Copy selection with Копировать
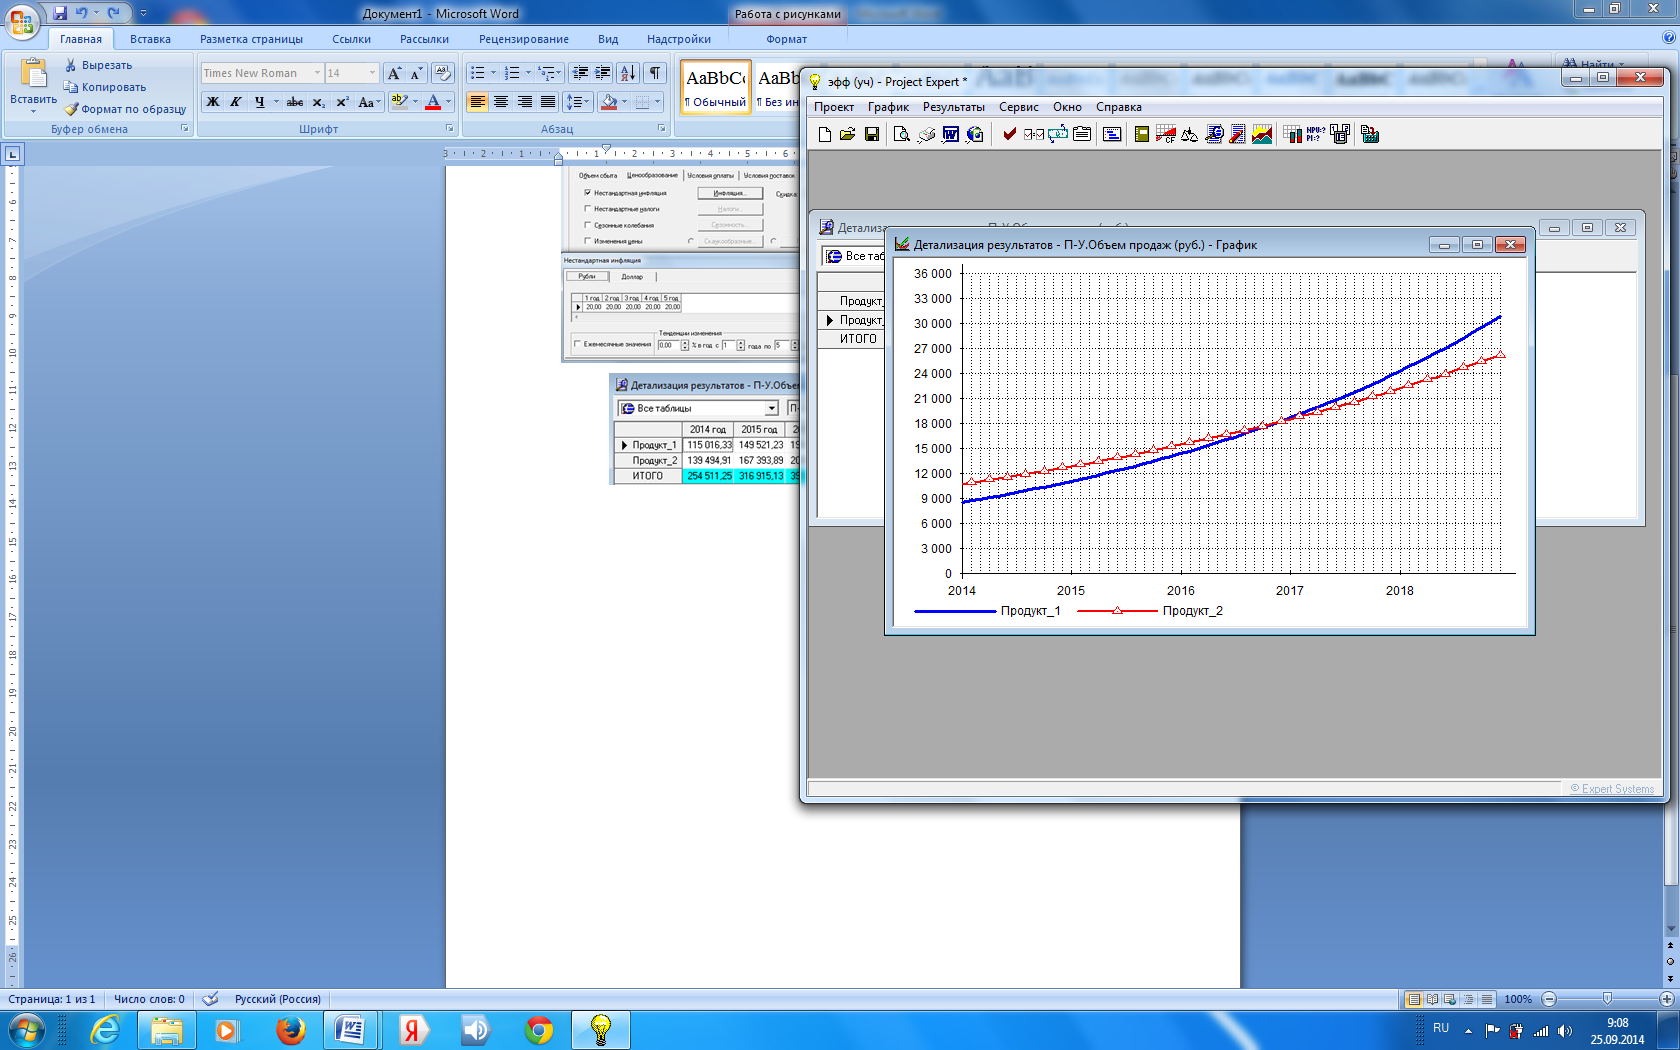The height and width of the screenshot is (1050, 1680). click(105, 87)
